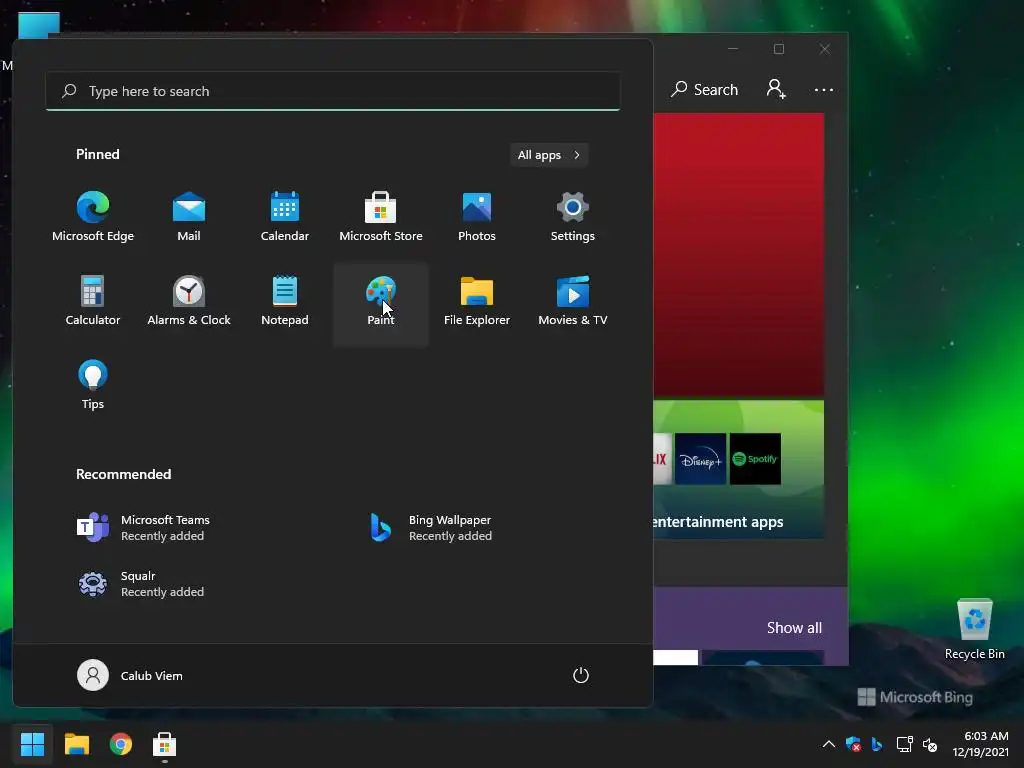Click Search in the Microsoft Store window
The width and height of the screenshot is (1024, 768).
tap(704, 89)
